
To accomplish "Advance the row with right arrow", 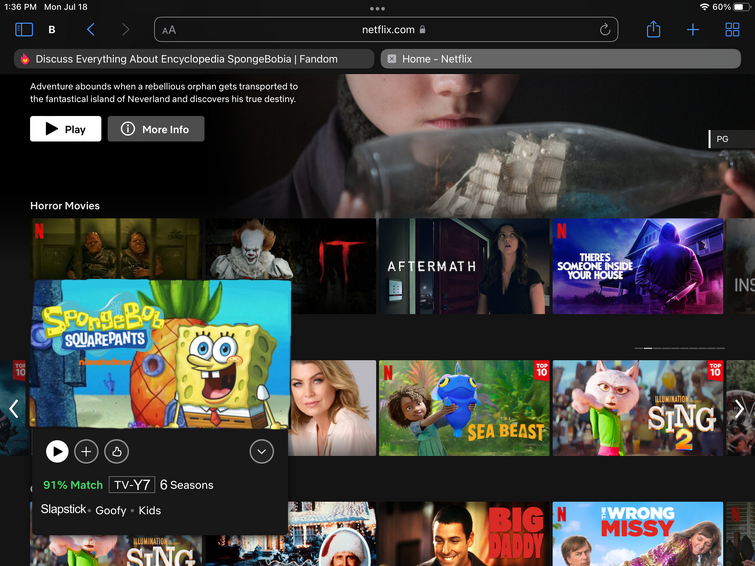I will (x=740, y=408).
